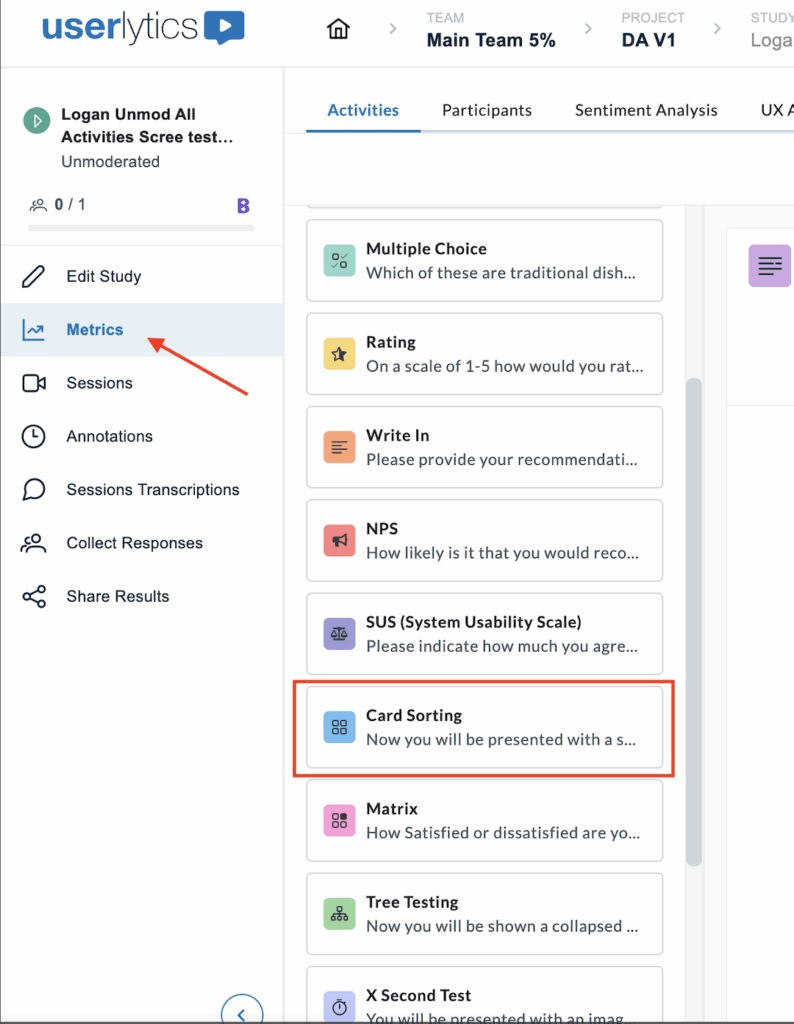Click the participant progress bar
The width and height of the screenshot is (794, 1024).
(140, 227)
